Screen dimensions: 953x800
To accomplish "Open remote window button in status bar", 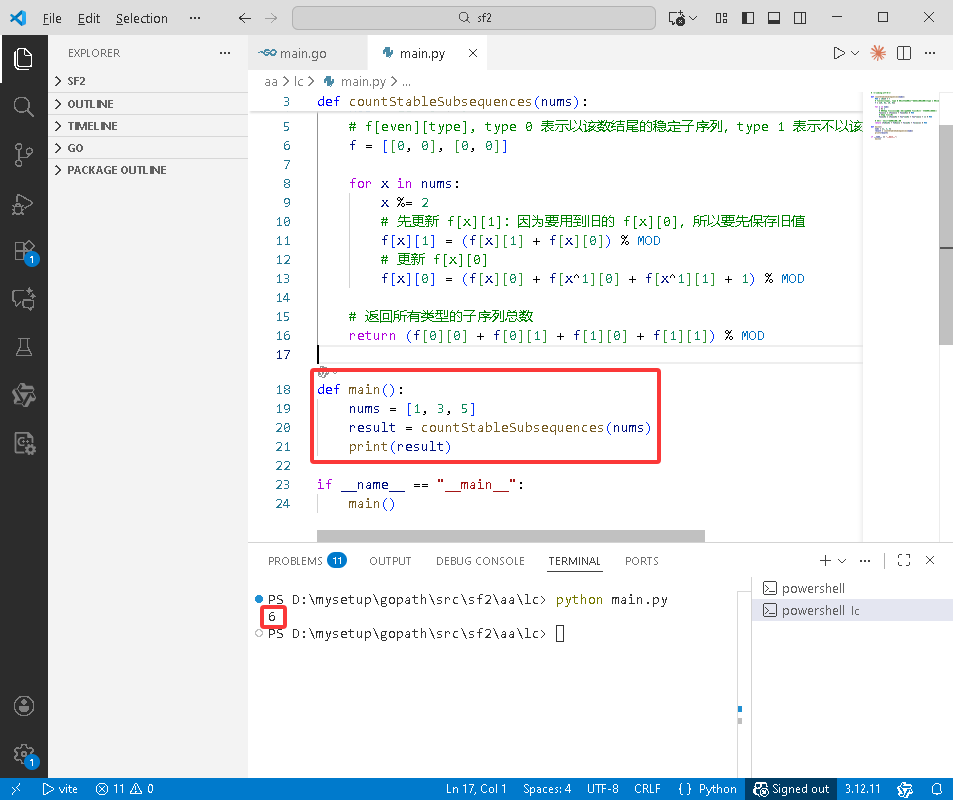I will [16, 789].
